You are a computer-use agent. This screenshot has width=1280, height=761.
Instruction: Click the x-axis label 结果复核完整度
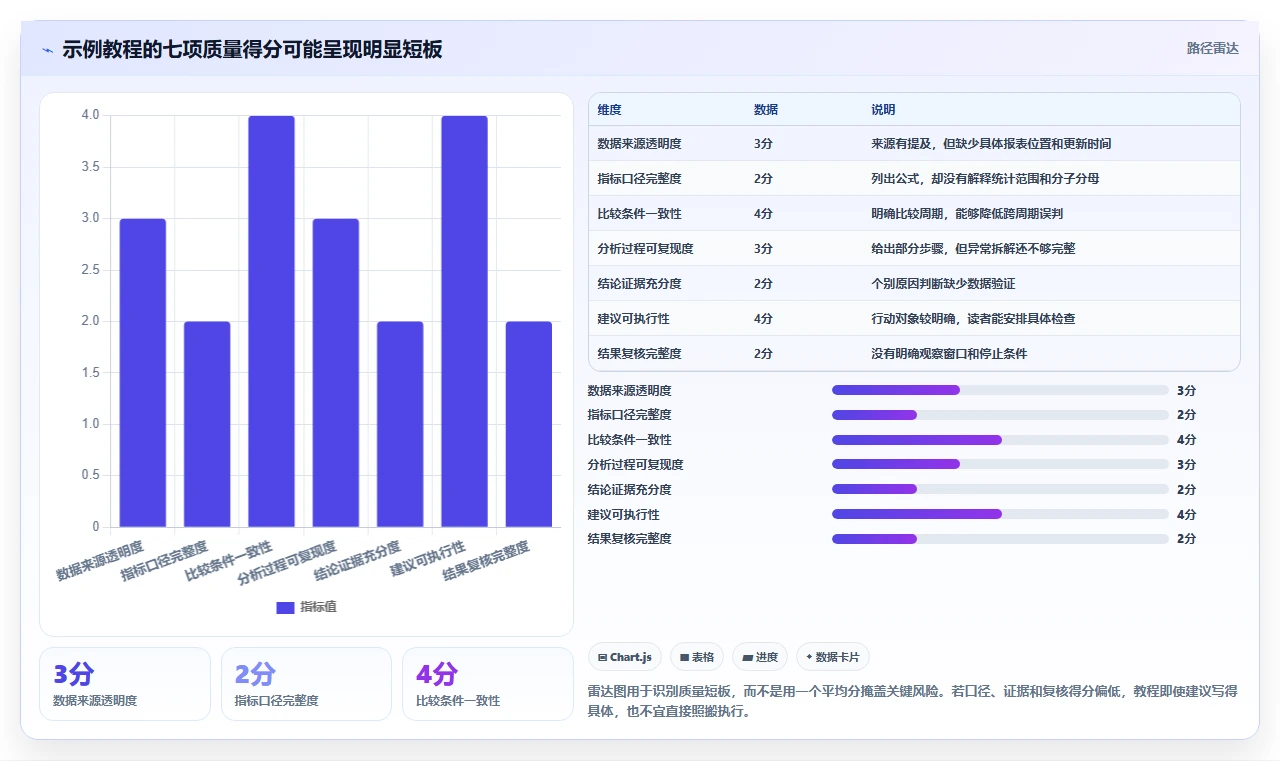487,561
